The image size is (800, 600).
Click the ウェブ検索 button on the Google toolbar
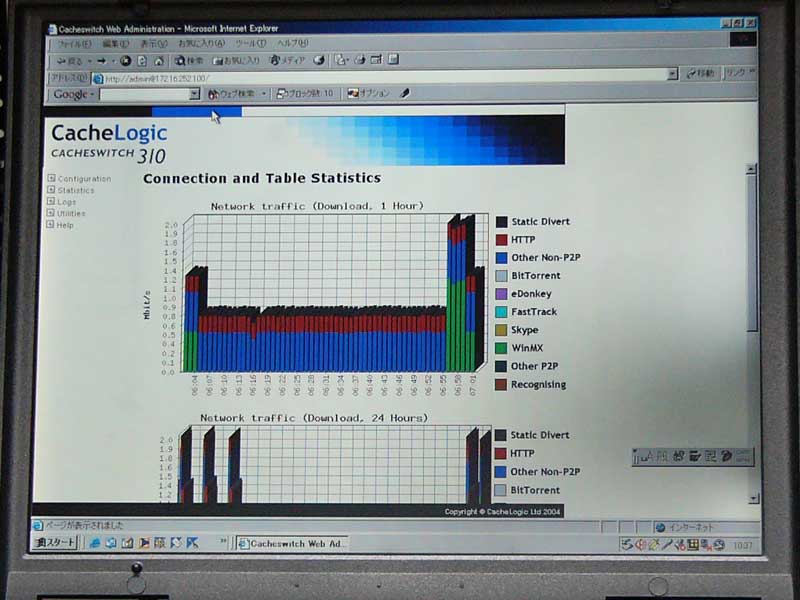232,94
